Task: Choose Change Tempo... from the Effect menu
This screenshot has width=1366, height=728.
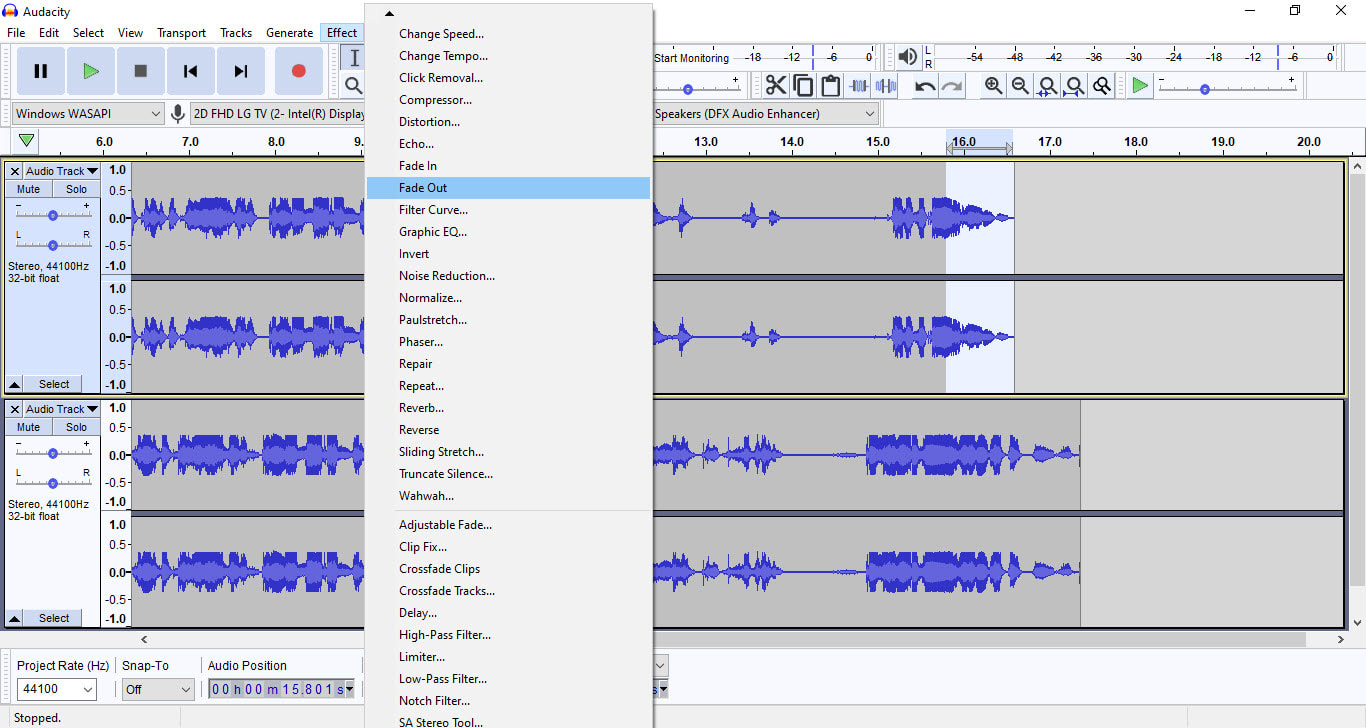Action: 509,56
